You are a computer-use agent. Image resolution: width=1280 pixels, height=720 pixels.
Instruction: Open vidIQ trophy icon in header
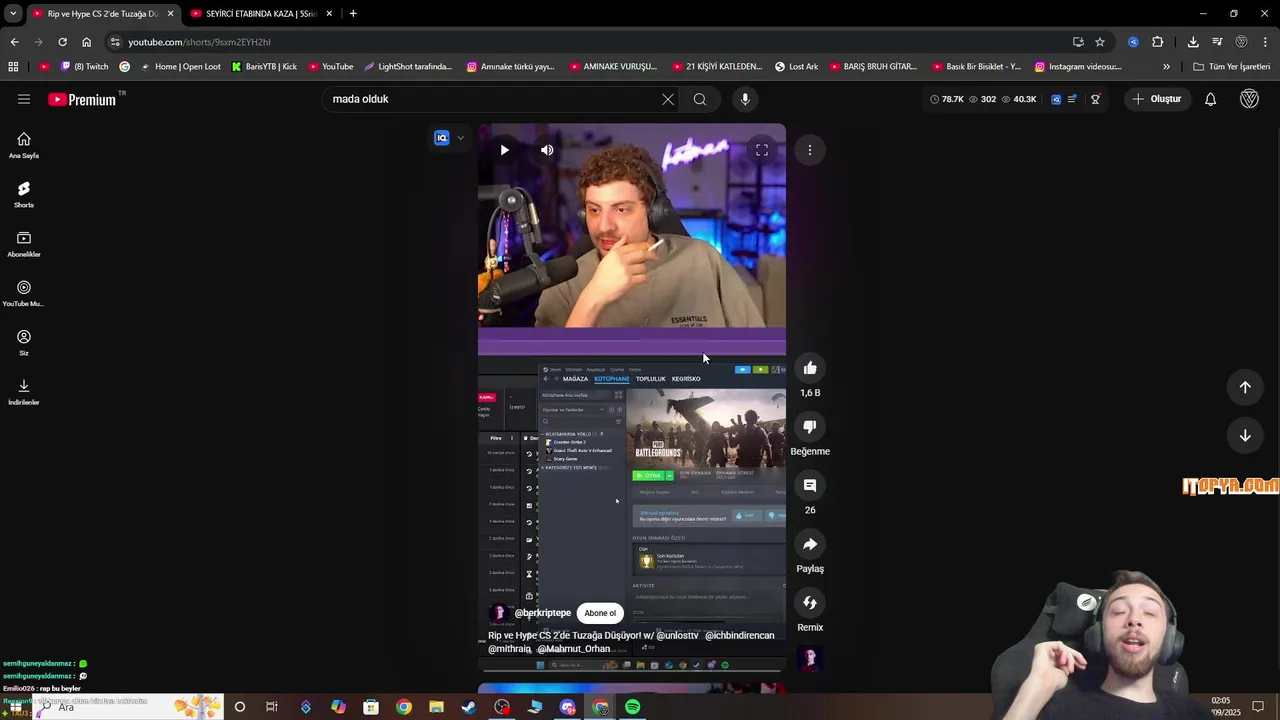coord(1096,99)
